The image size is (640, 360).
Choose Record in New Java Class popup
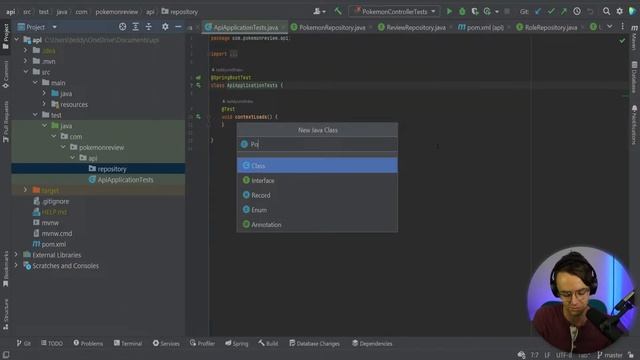point(317,195)
